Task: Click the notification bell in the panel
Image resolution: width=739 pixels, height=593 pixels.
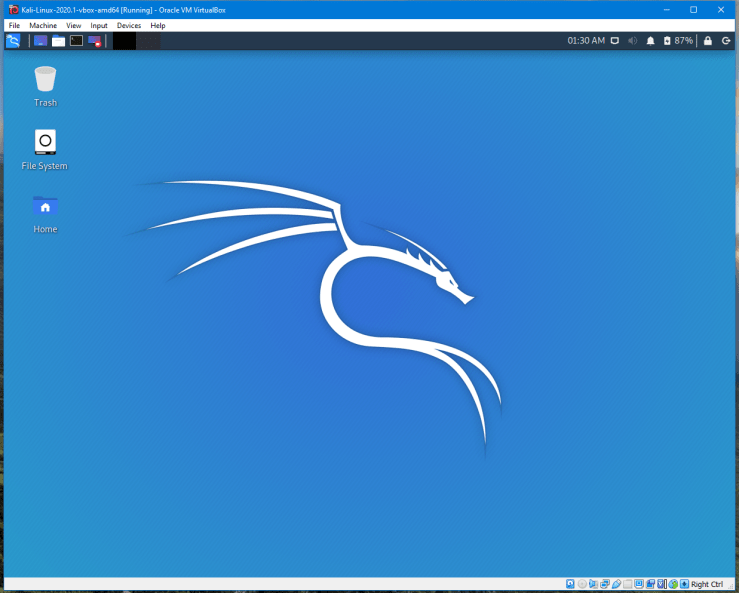Action: [x=650, y=41]
